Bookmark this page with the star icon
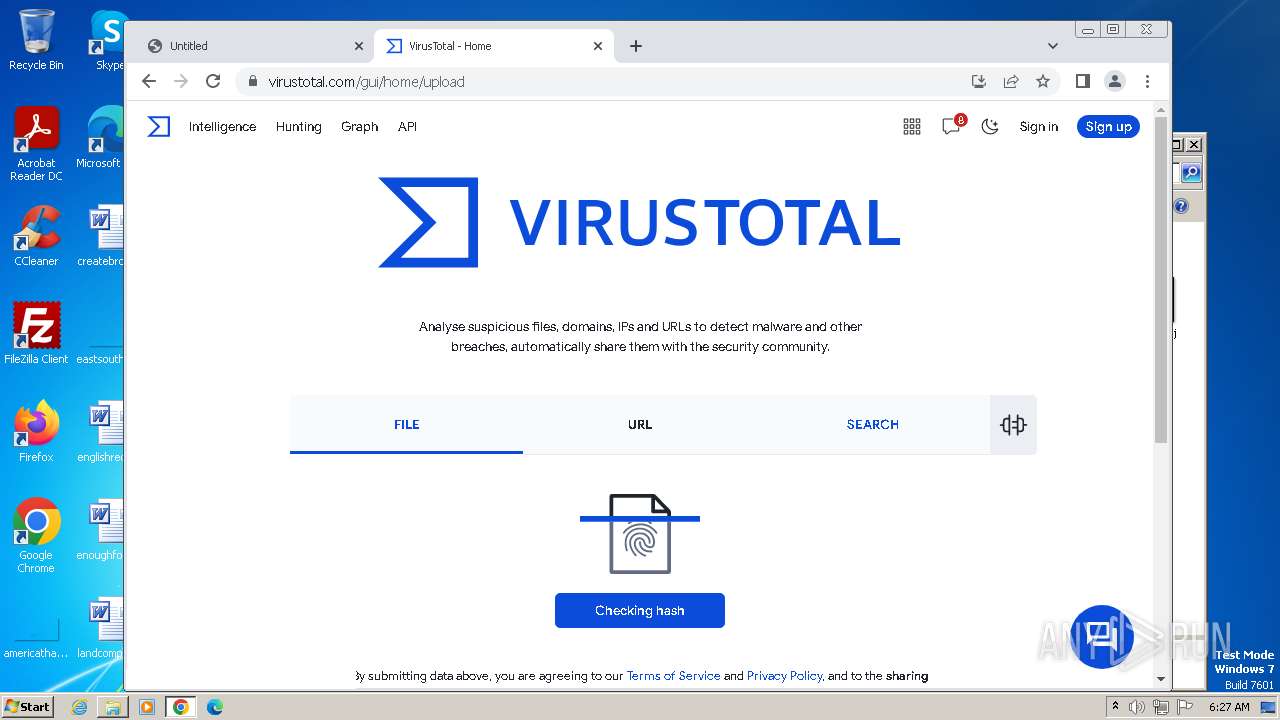The width and height of the screenshot is (1280, 720). click(1043, 81)
